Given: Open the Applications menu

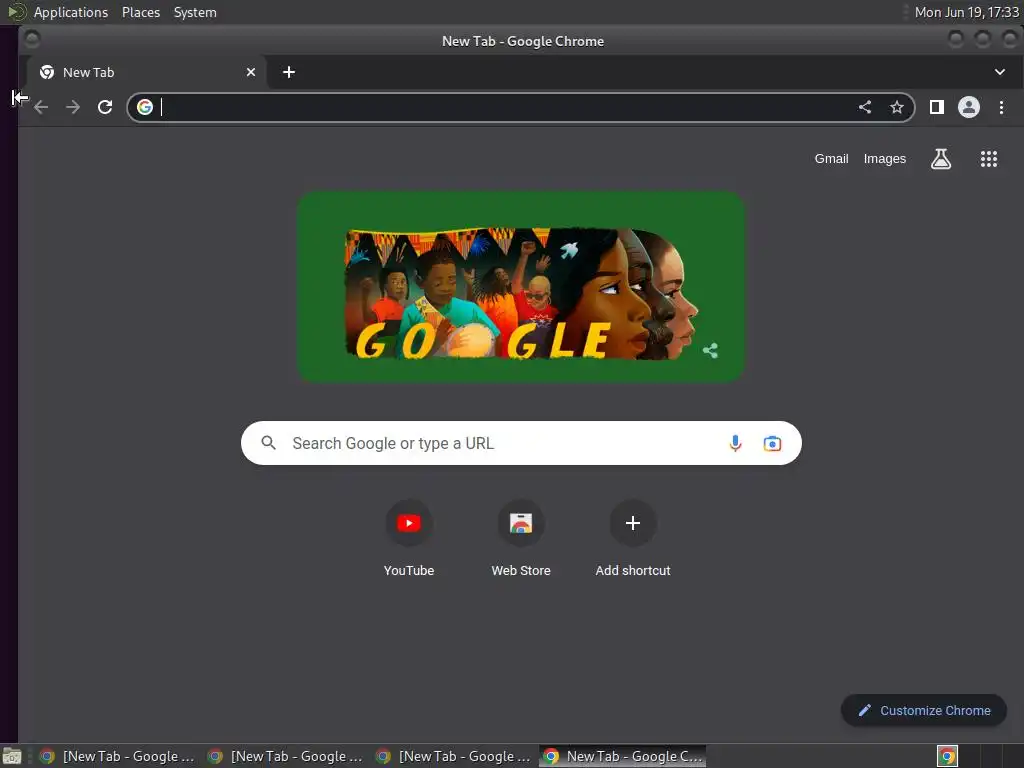Looking at the screenshot, I should 71,12.
